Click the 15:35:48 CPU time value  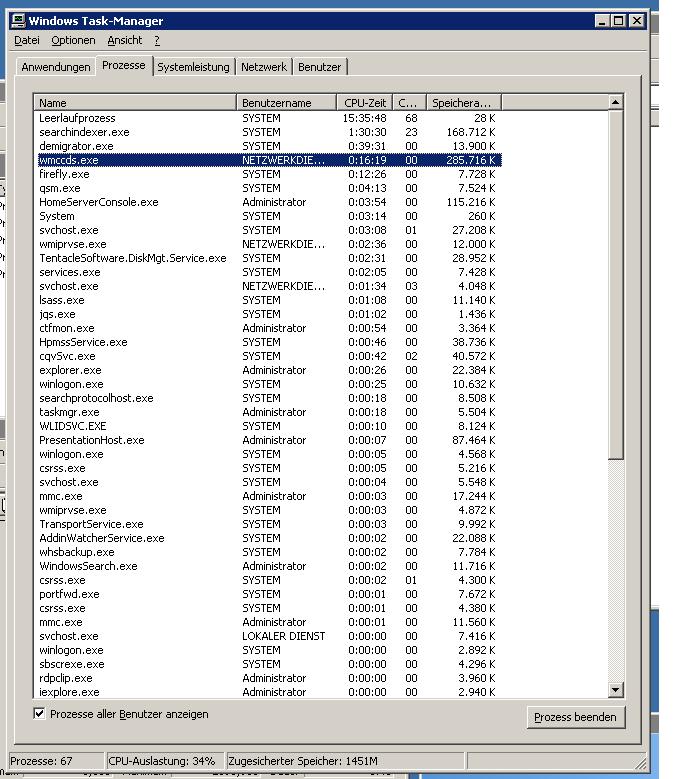pos(365,118)
